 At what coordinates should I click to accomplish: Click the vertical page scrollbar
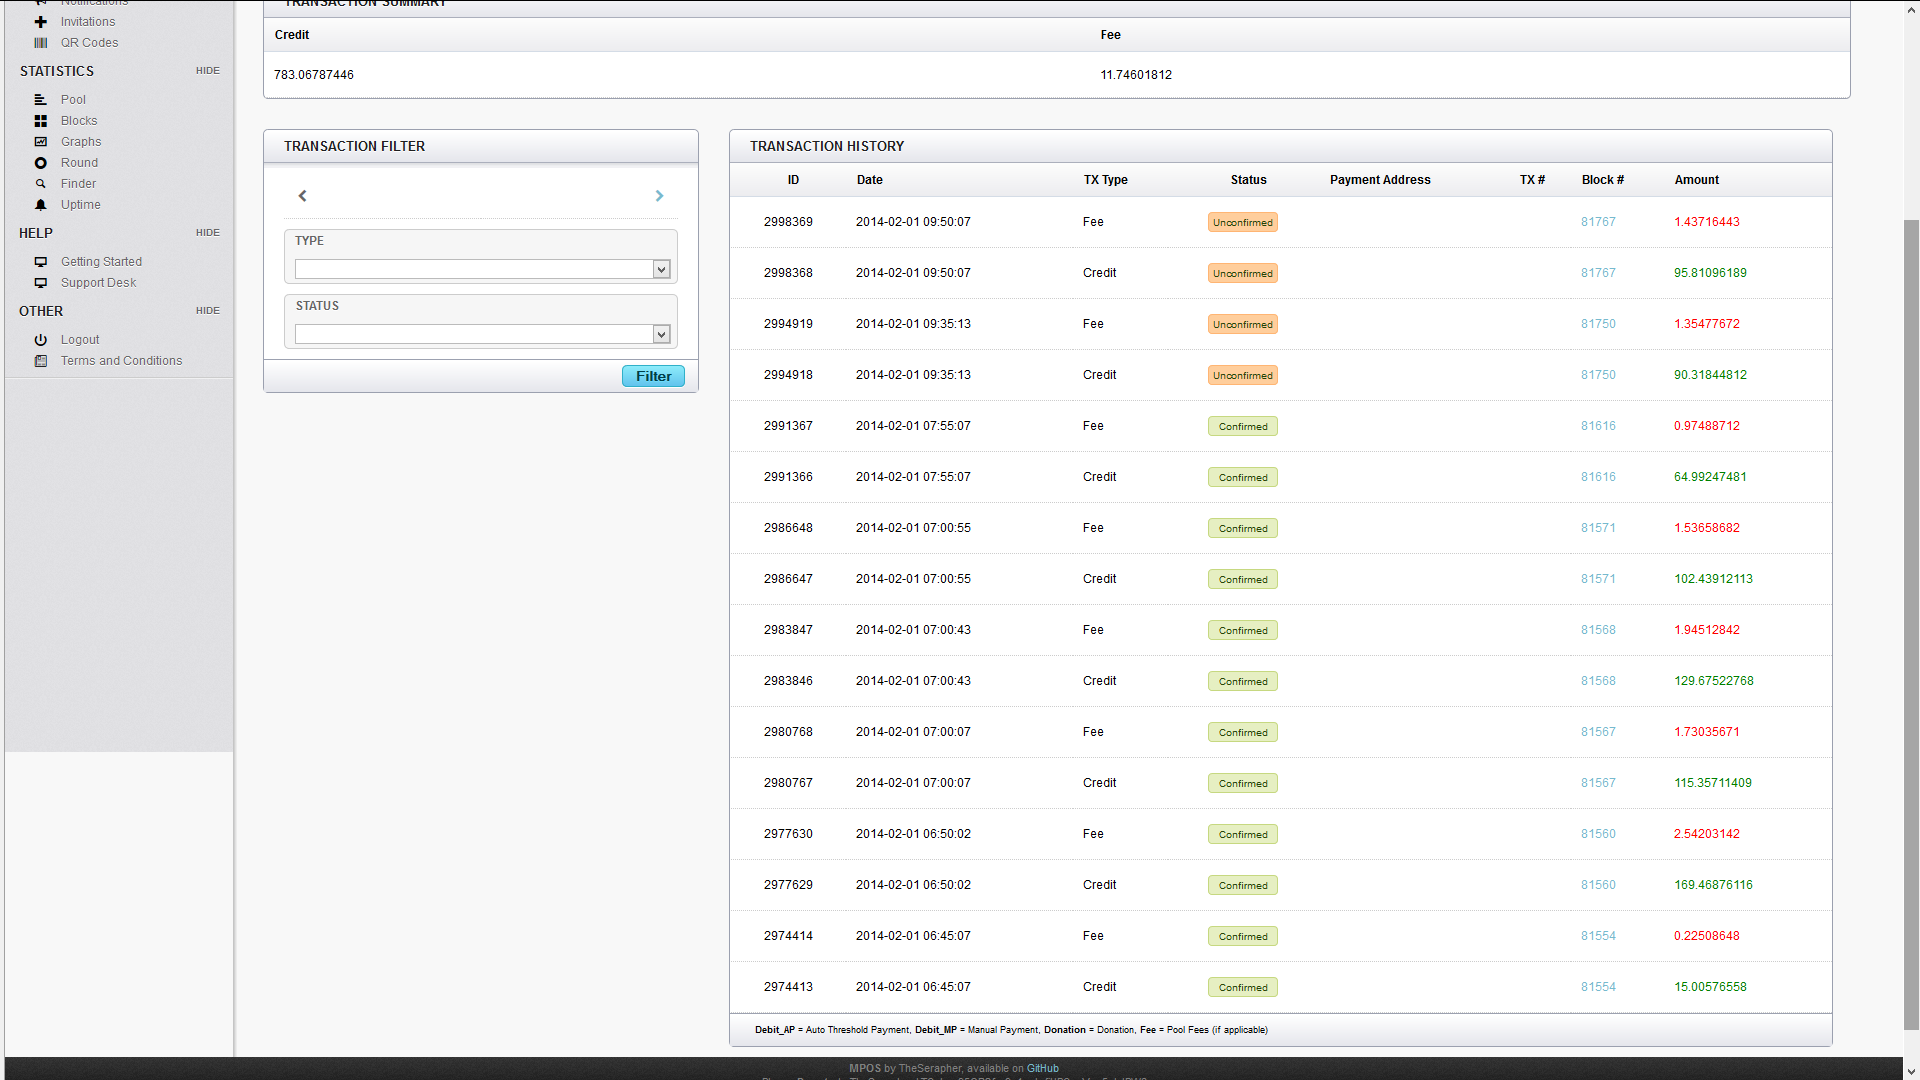(1911, 620)
